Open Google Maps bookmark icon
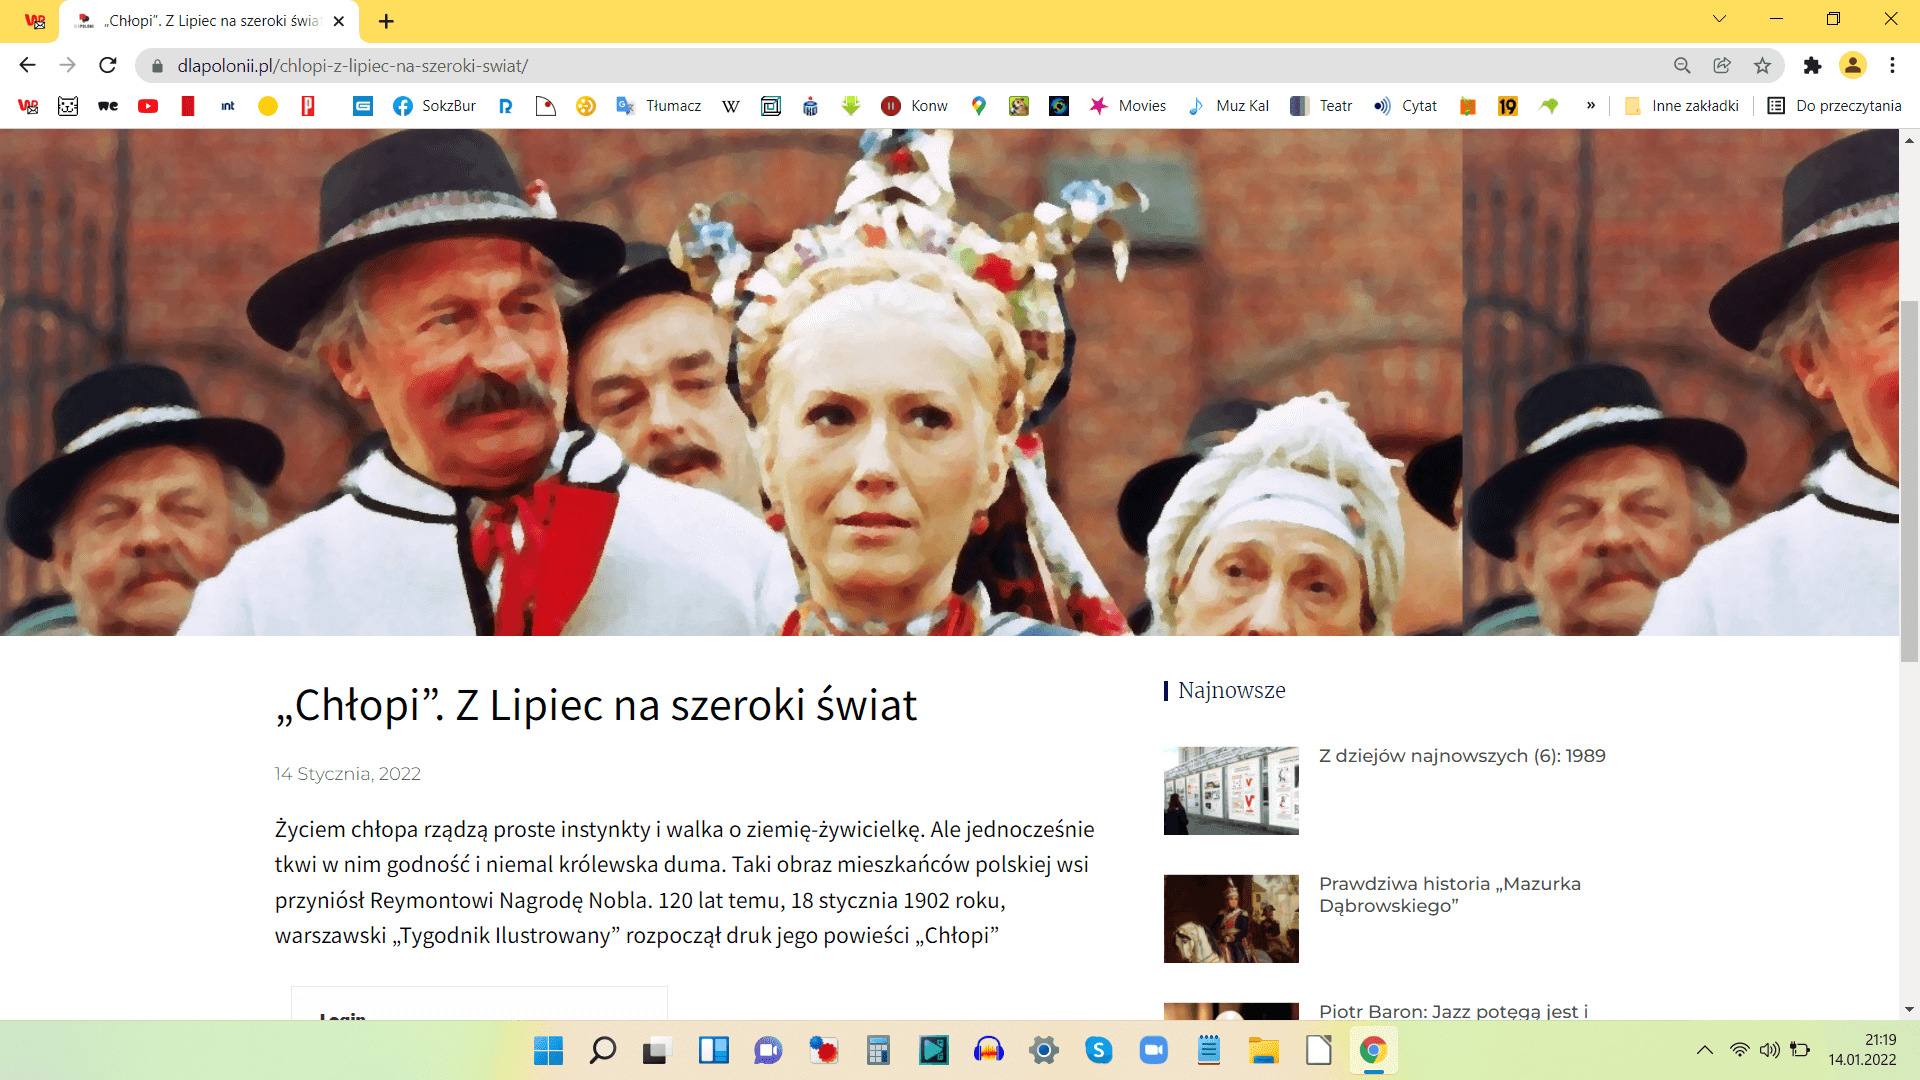The height and width of the screenshot is (1080, 1920). (x=979, y=106)
